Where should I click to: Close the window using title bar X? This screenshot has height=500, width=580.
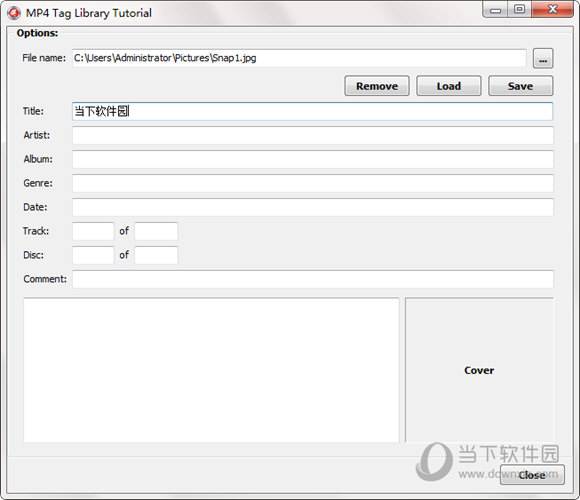pos(553,10)
